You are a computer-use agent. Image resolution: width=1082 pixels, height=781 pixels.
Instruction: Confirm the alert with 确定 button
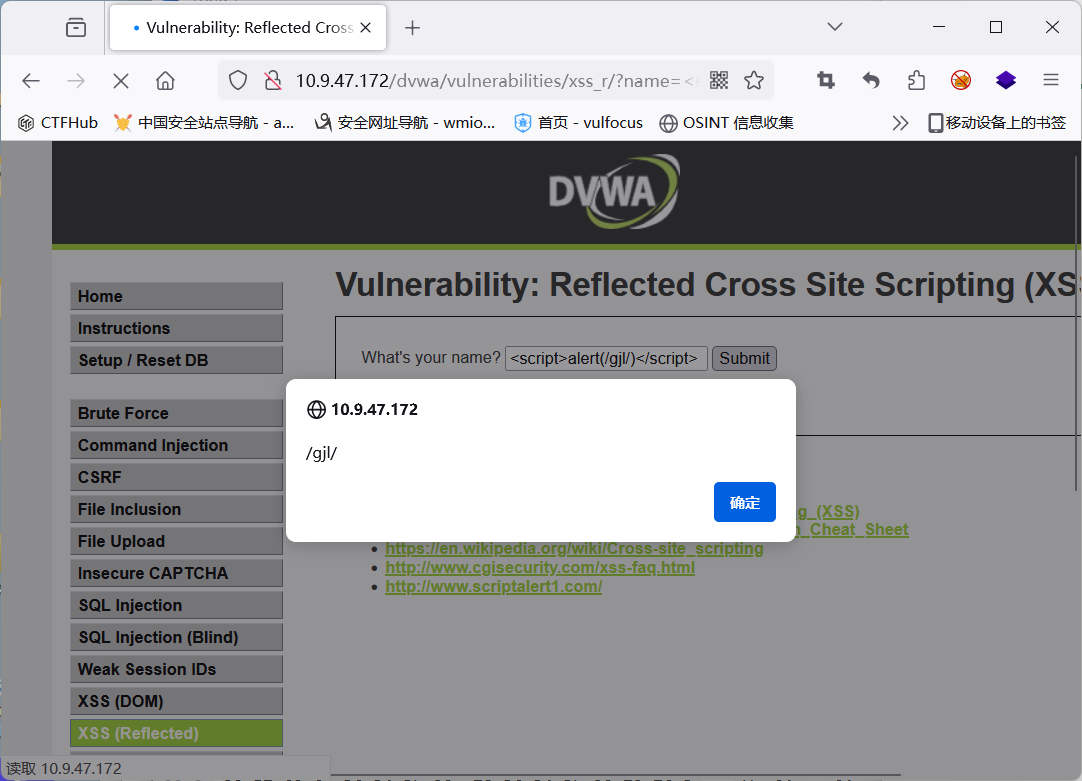click(x=745, y=502)
